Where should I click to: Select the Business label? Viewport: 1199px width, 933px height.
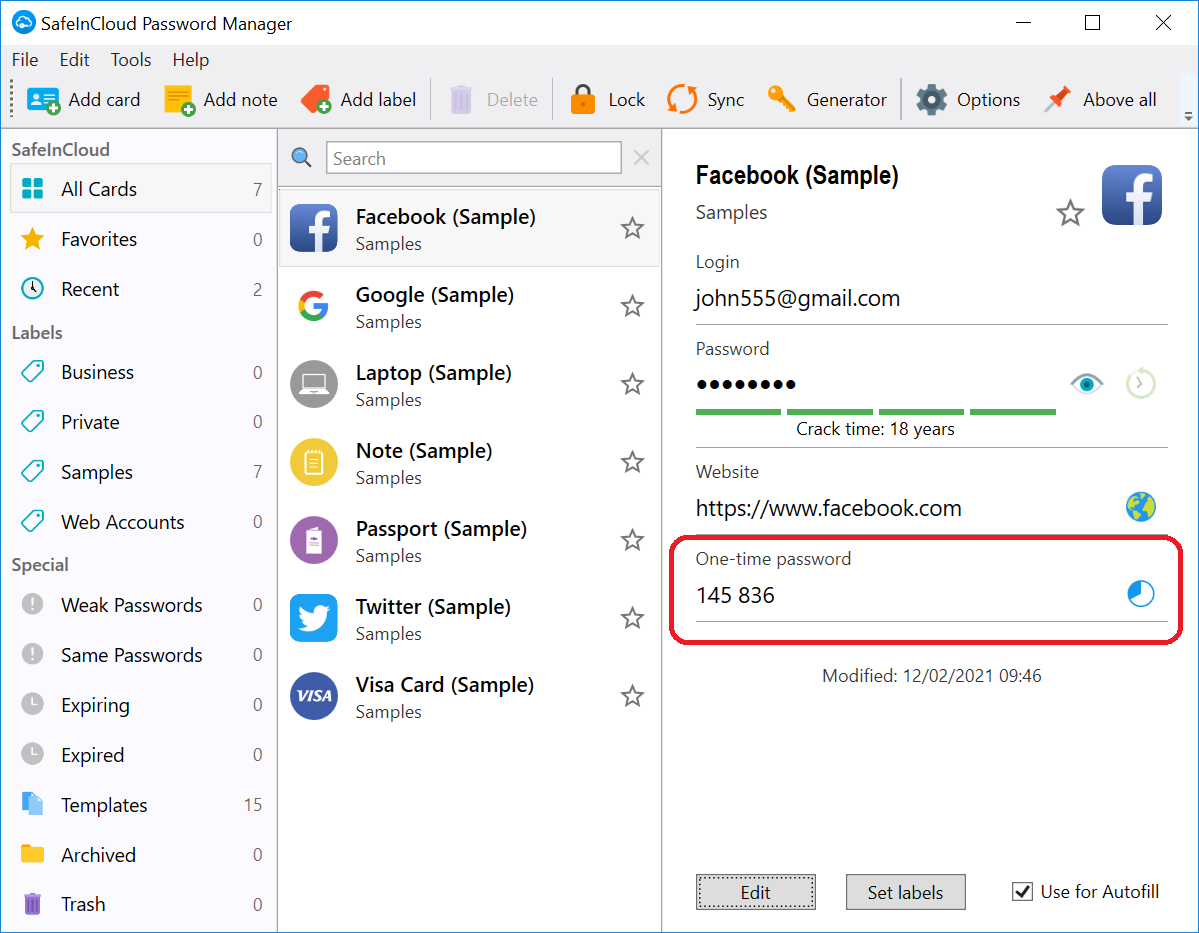[x=141, y=372]
